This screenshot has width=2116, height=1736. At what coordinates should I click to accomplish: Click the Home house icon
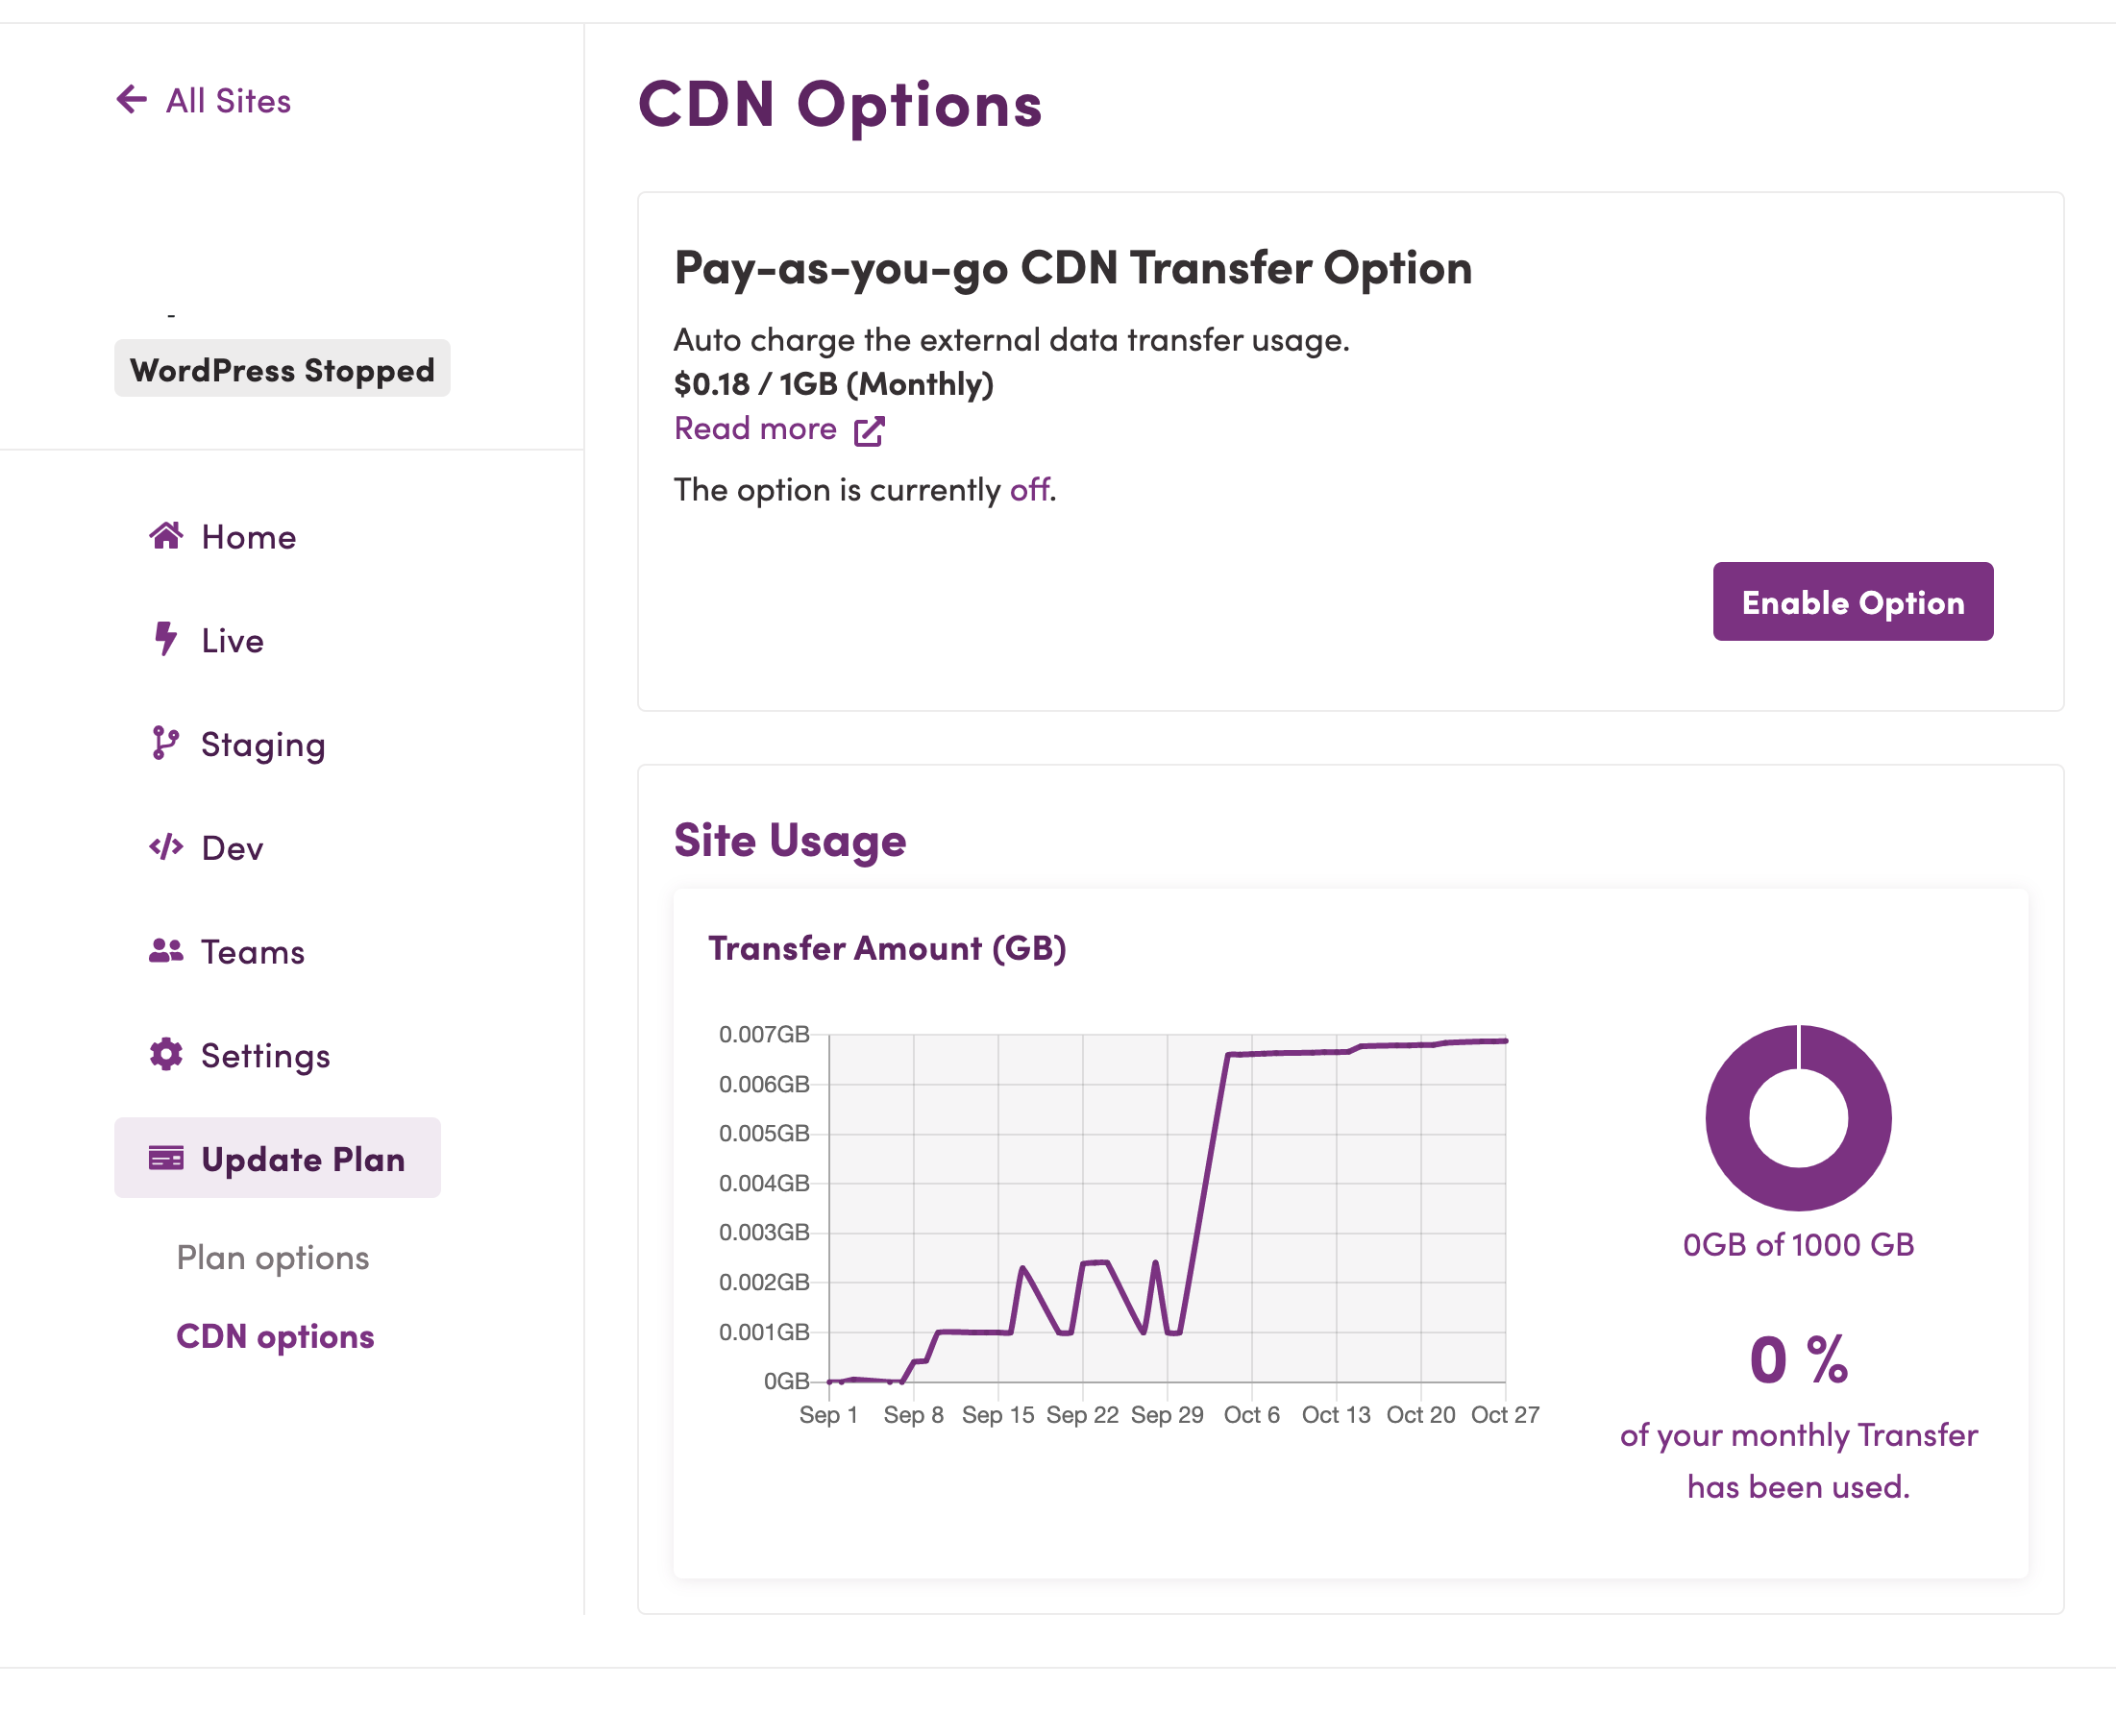[x=166, y=536]
